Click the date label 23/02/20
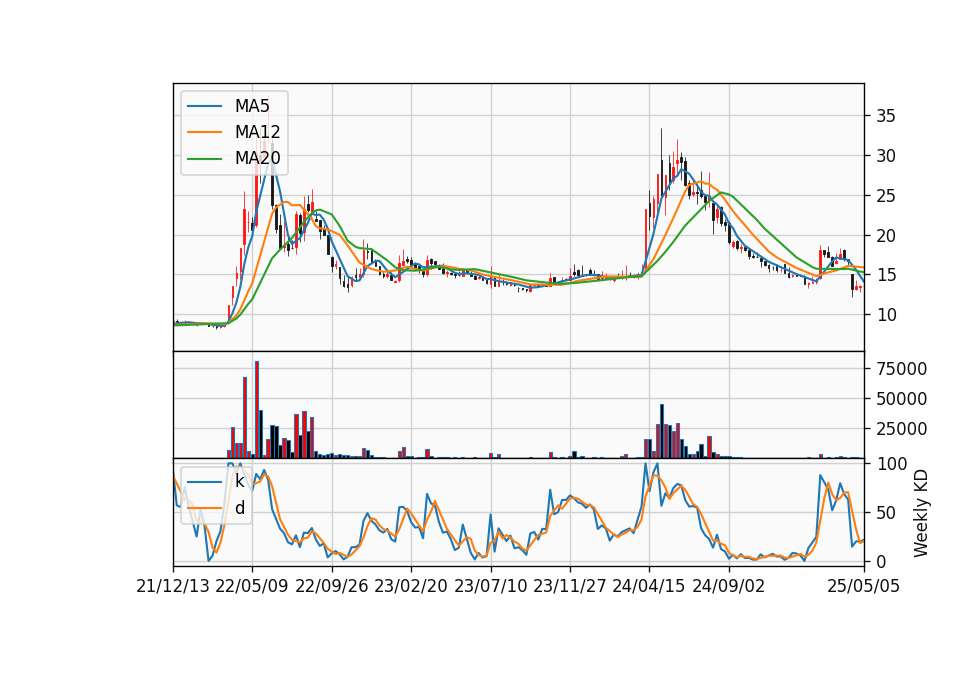 click(411, 586)
